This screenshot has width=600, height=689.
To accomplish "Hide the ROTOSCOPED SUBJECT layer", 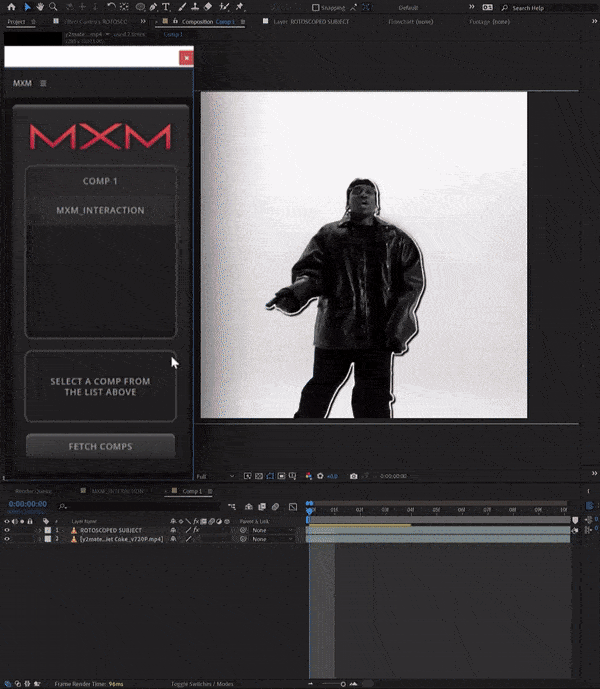I will pos(7,530).
